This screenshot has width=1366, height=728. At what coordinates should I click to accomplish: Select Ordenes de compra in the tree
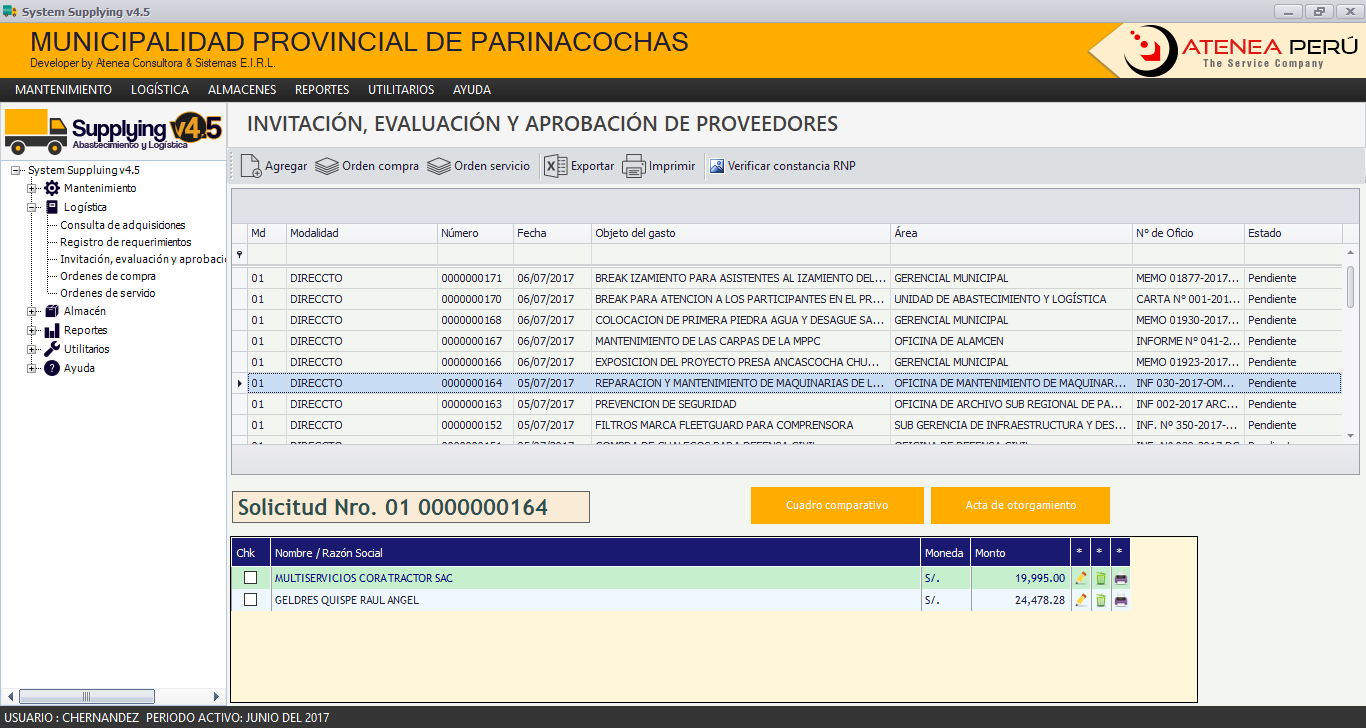[x=108, y=276]
